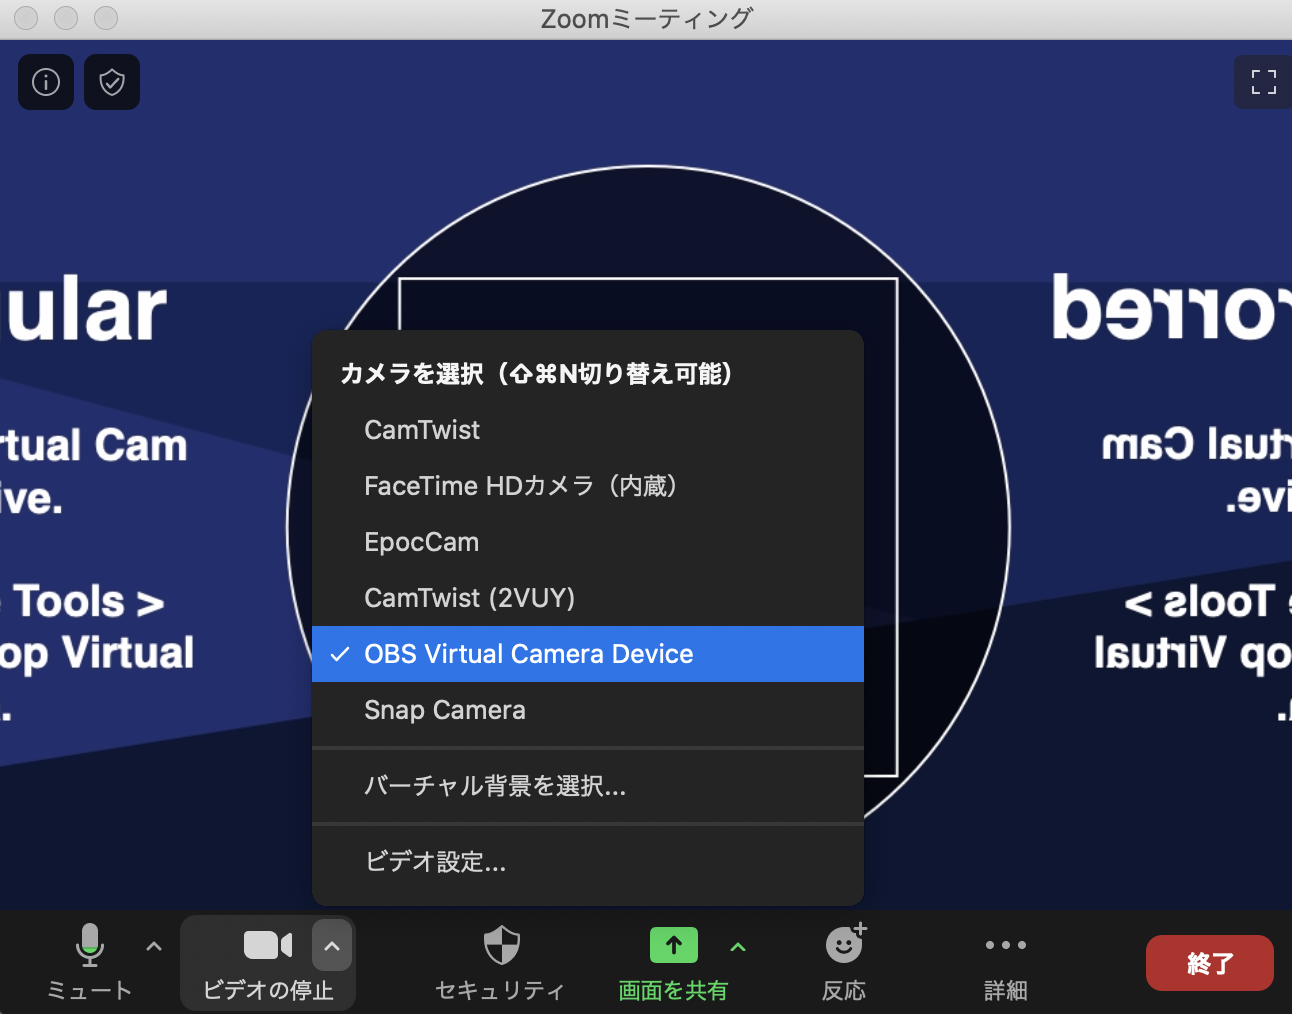Screen dimensions: 1292x1014
Task: Open the Security shield options
Action: 501,946
